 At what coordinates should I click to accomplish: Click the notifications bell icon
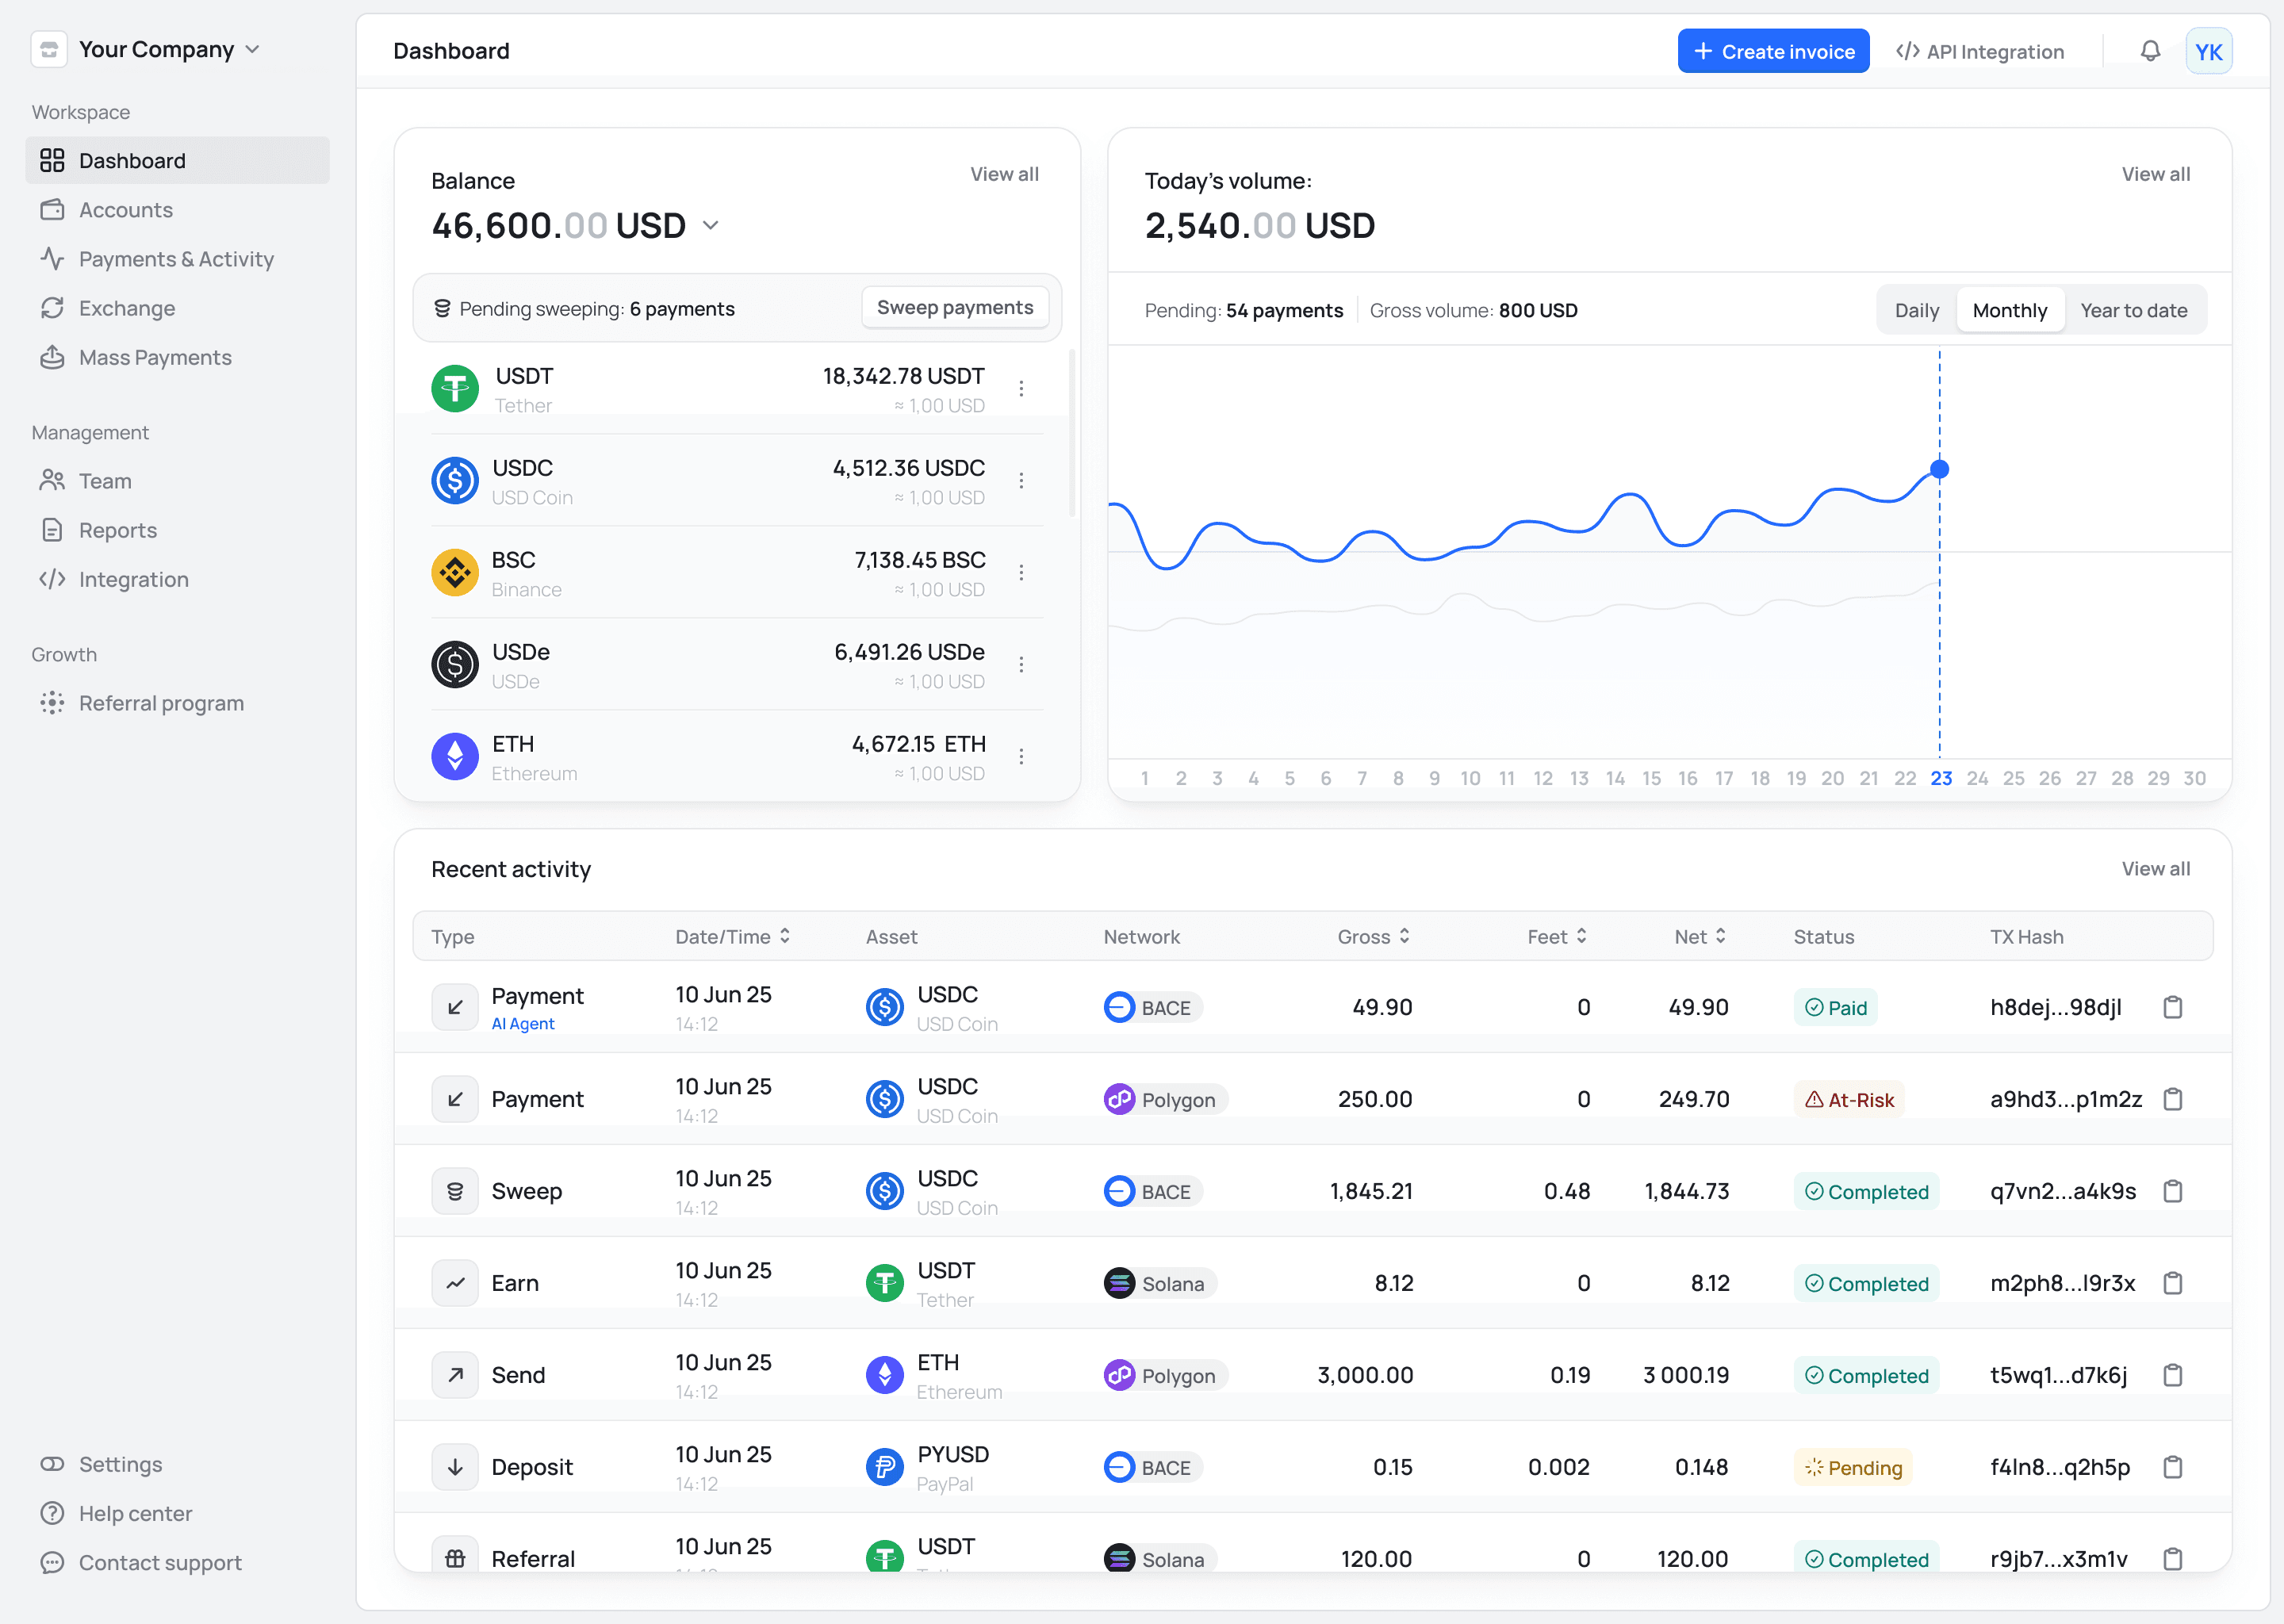(x=2148, y=51)
